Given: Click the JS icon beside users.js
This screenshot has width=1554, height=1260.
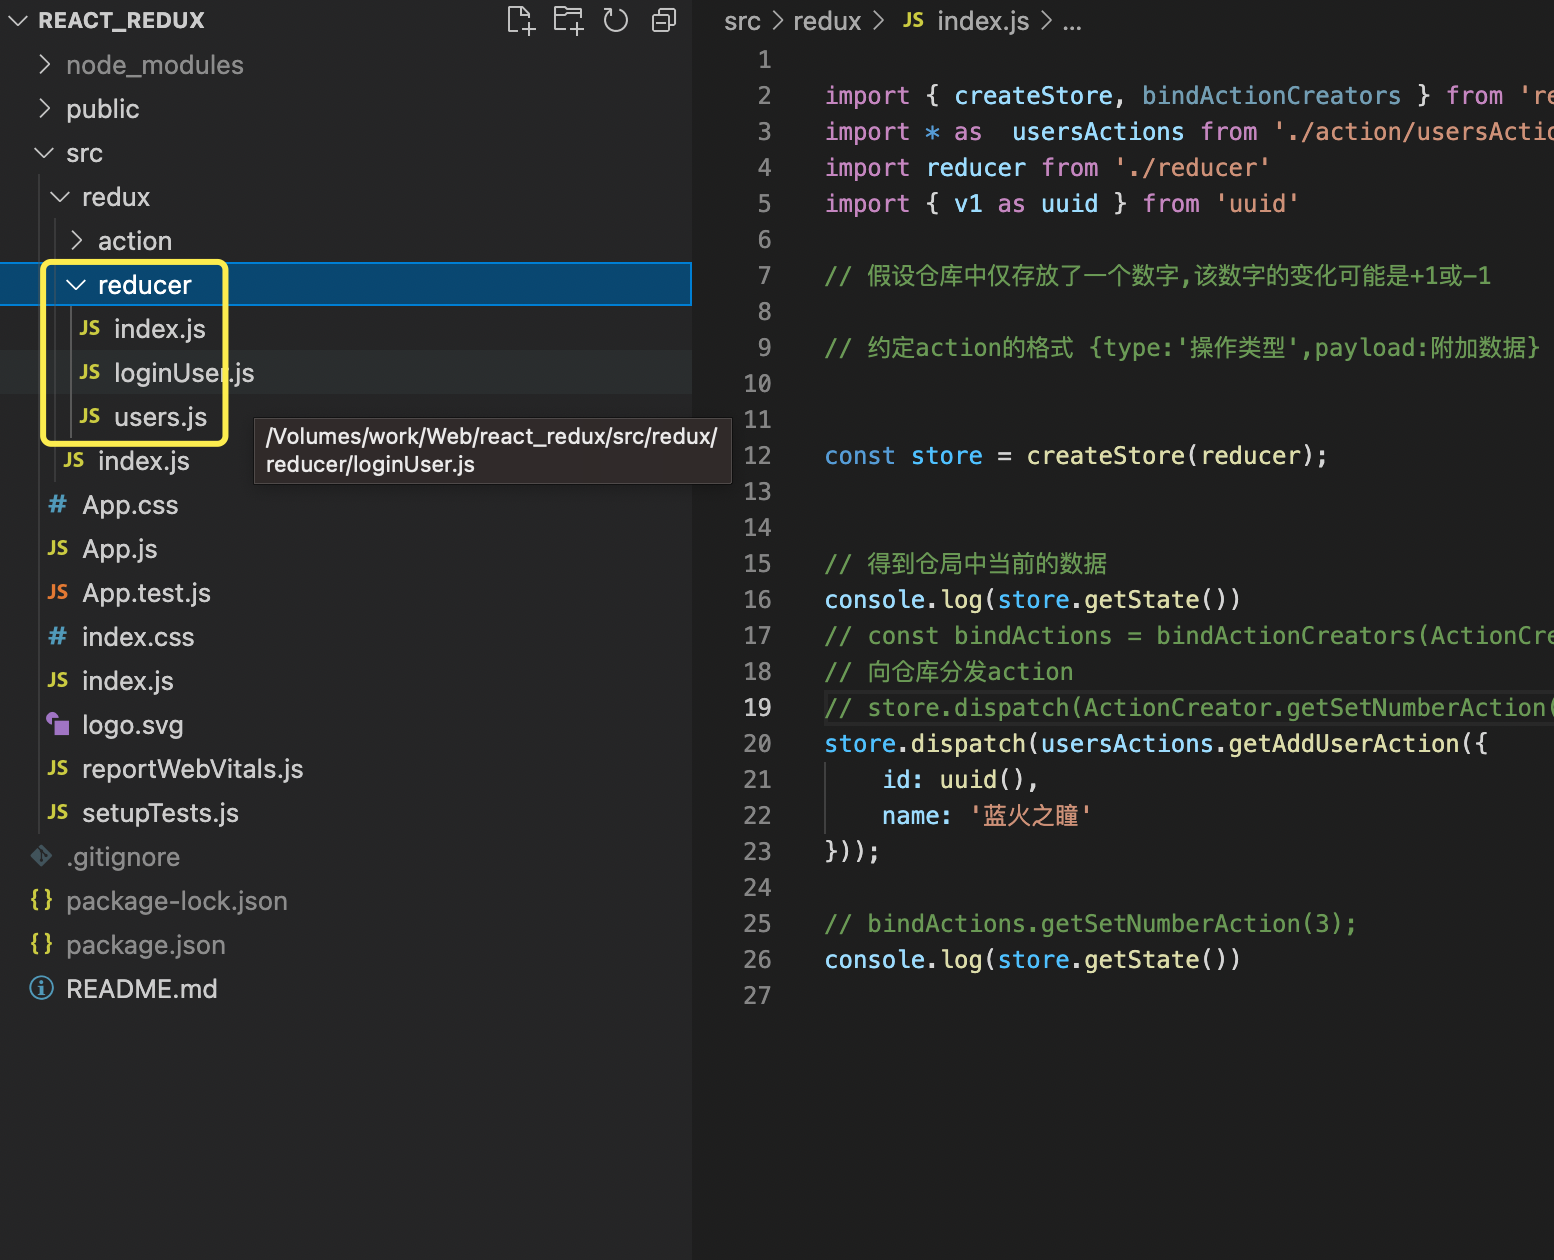Looking at the screenshot, I should pos(90,416).
